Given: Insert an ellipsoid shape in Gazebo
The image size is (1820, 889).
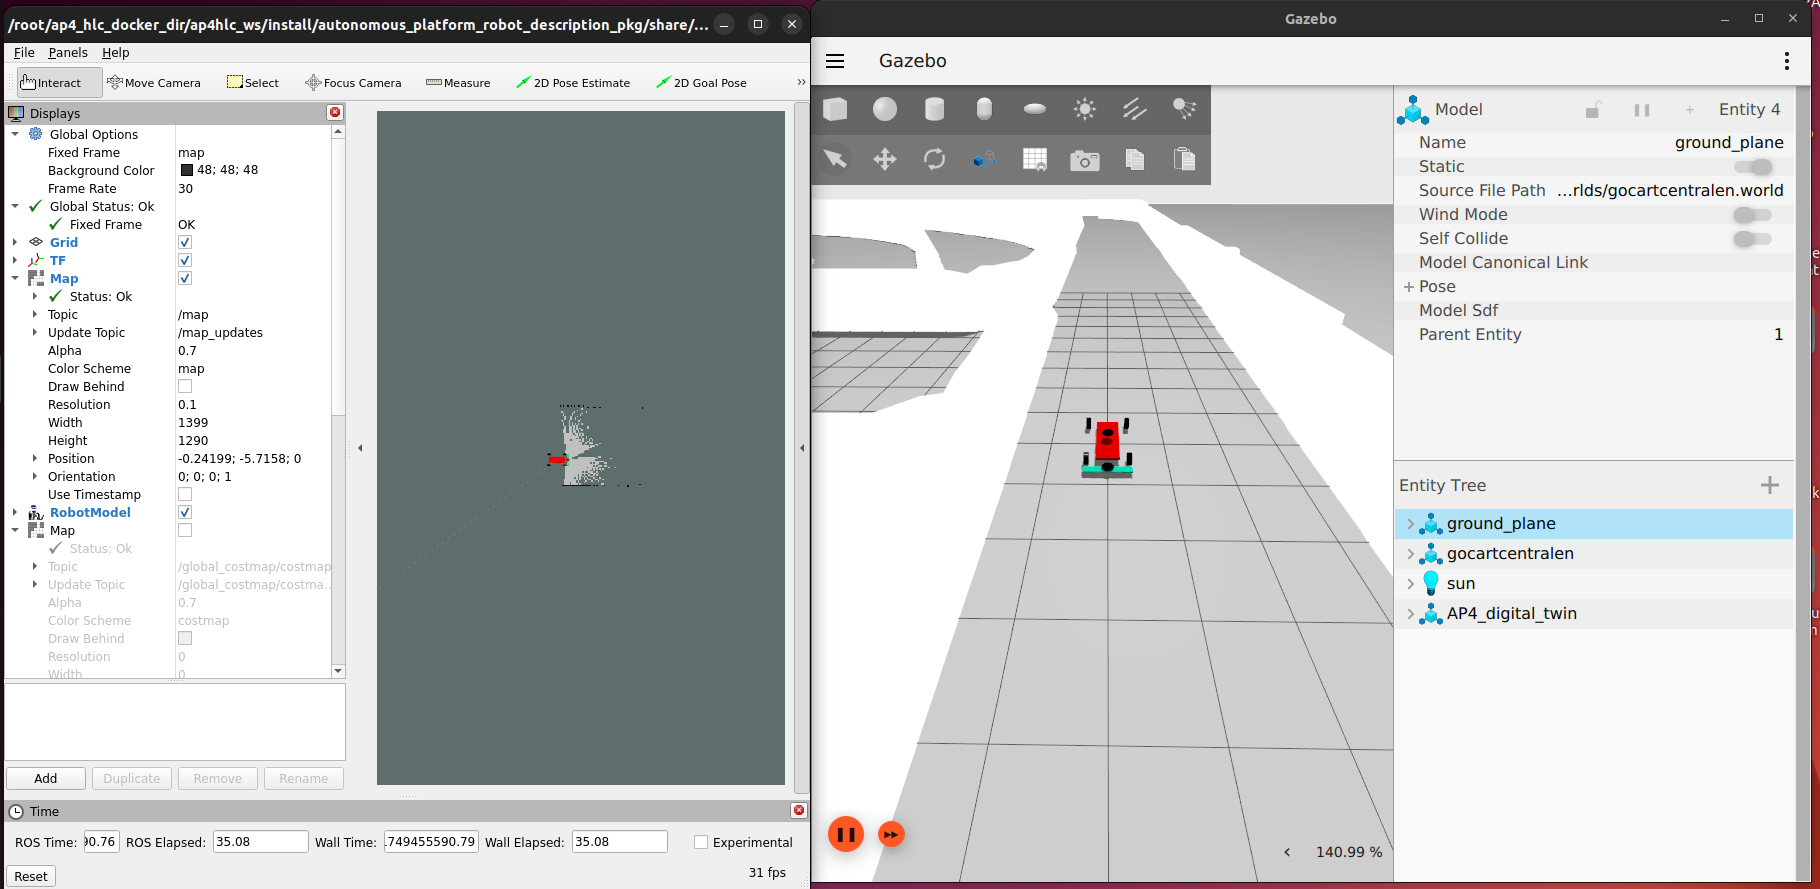Looking at the screenshot, I should click(1035, 109).
